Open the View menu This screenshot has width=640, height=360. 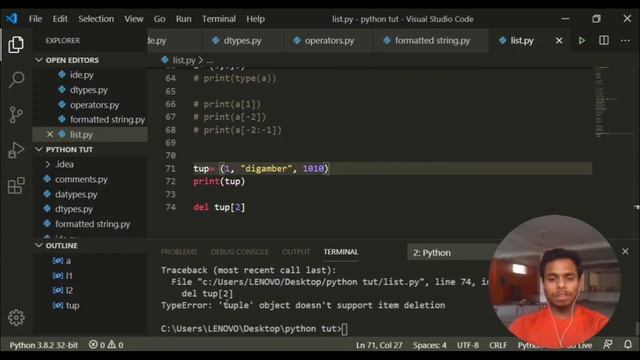coord(134,19)
